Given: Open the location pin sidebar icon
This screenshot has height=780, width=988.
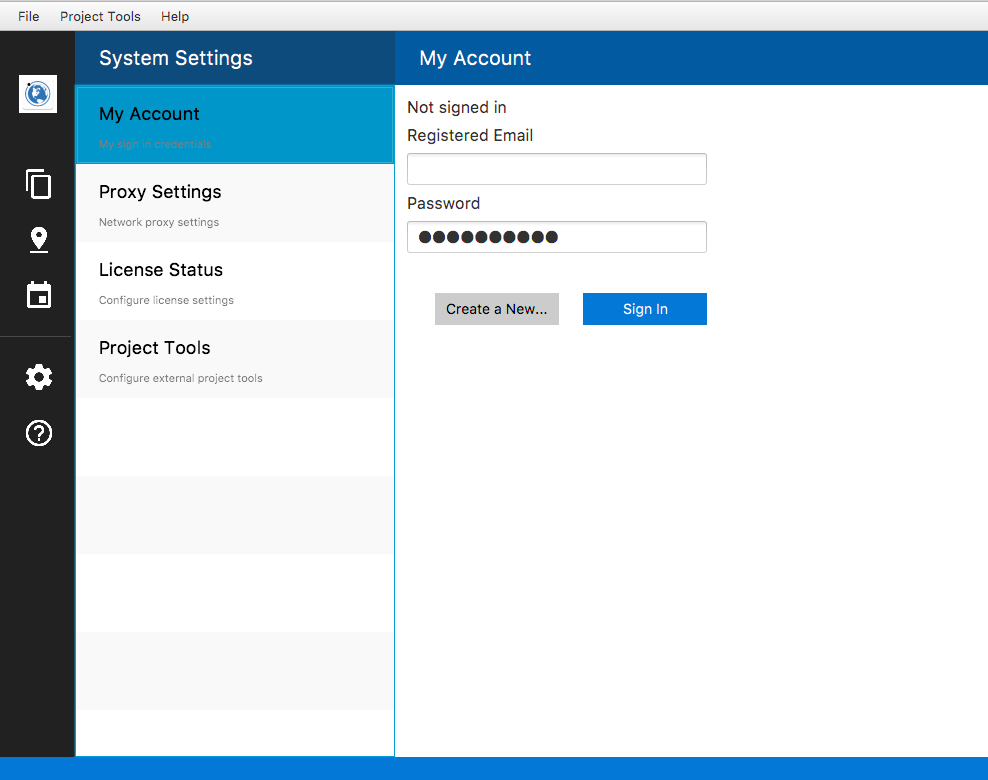Looking at the screenshot, I should pyautogui.click(x=38, y=240).
